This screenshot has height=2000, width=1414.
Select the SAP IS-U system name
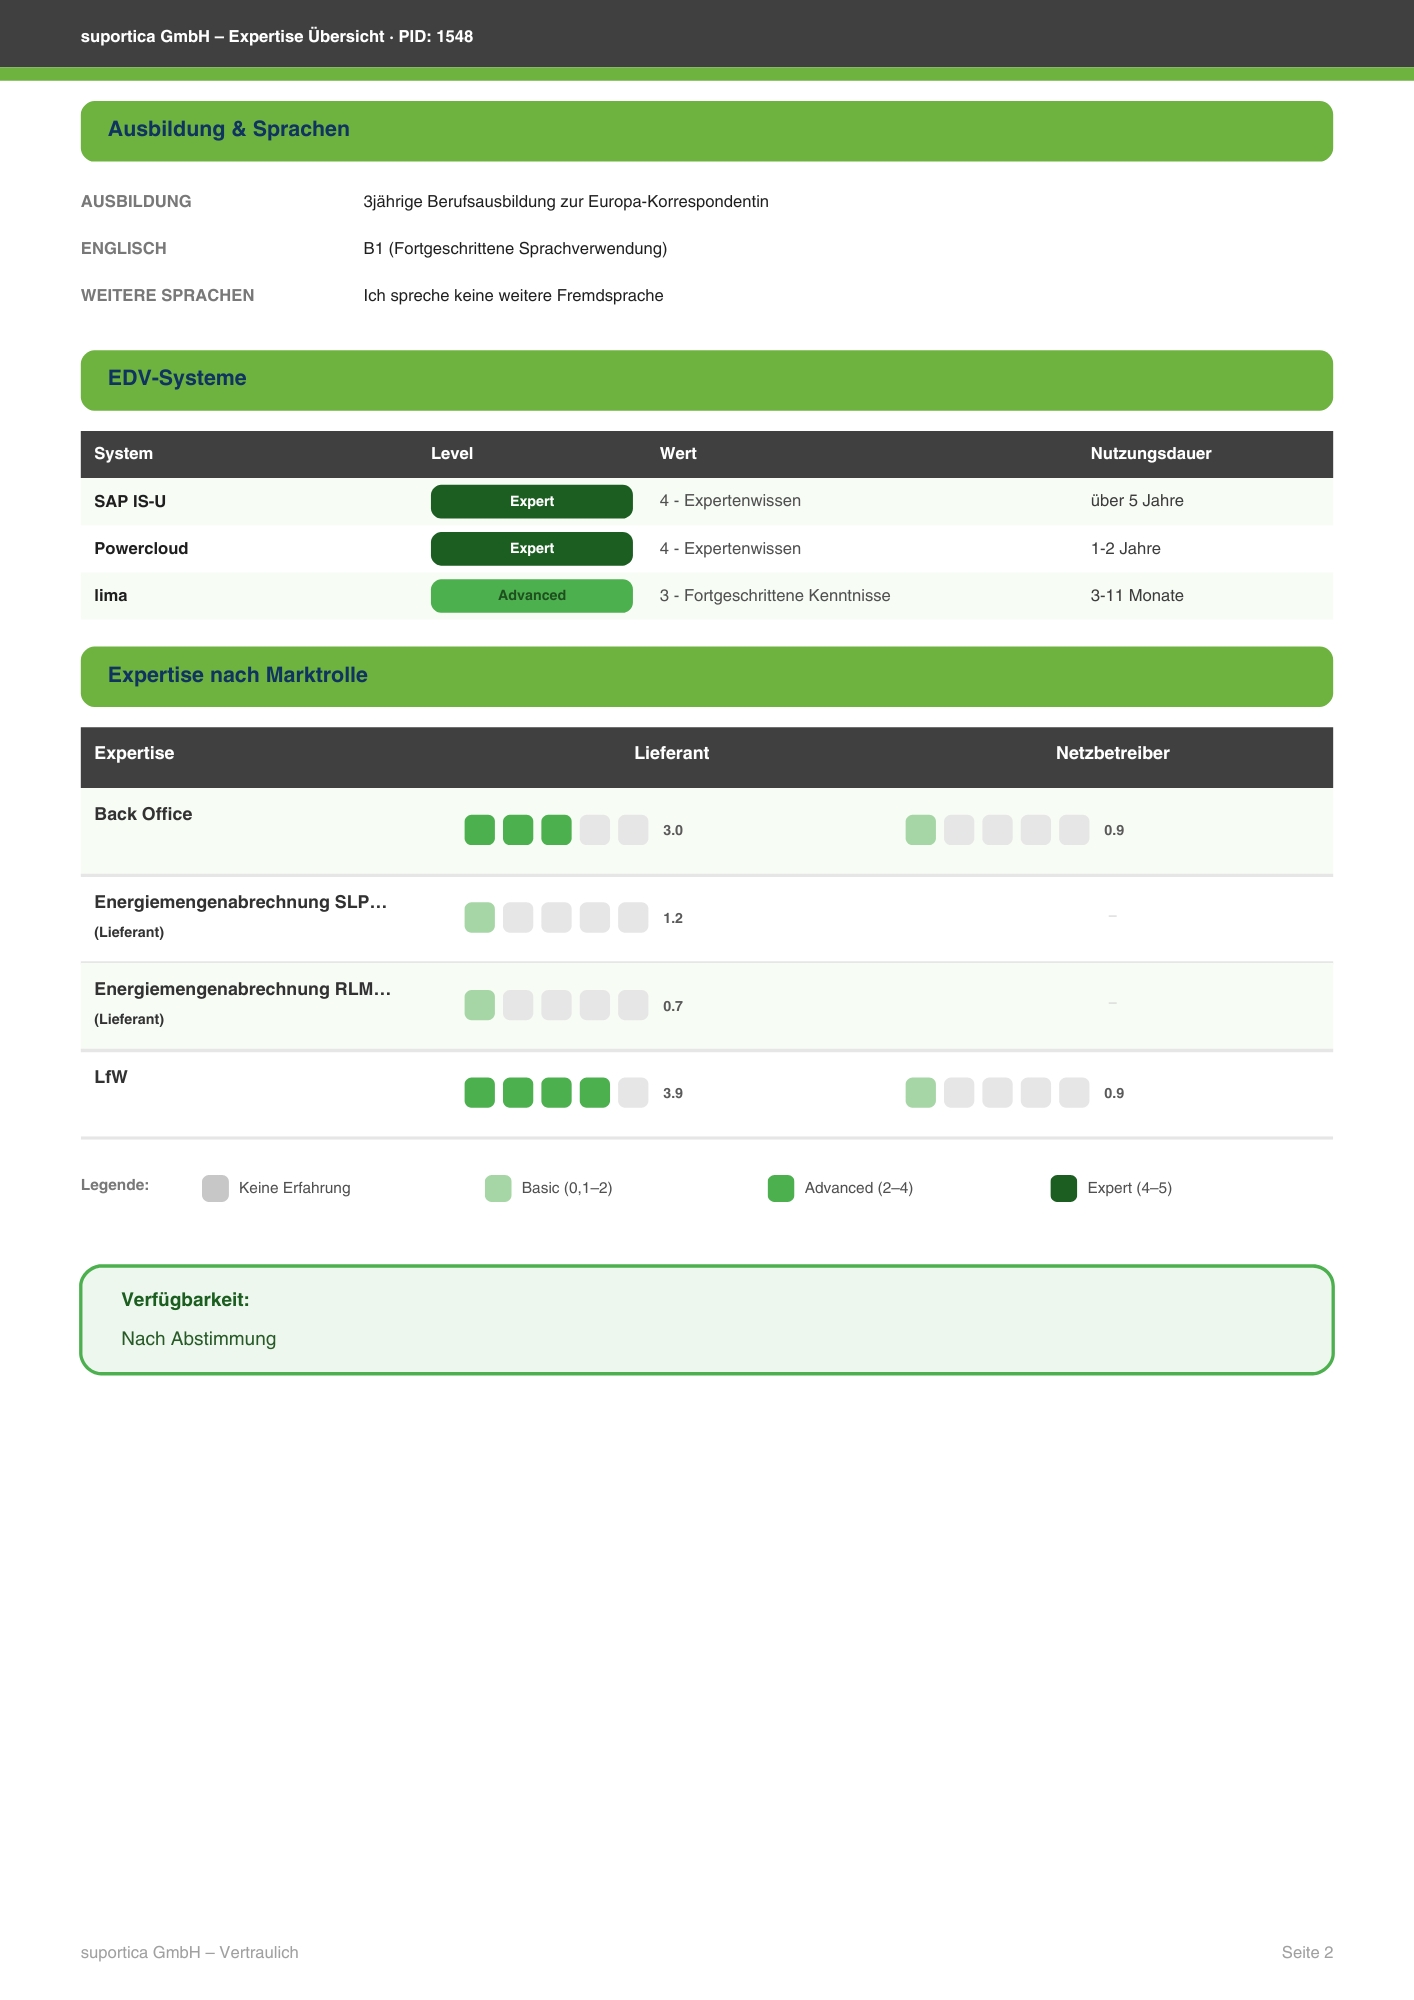[130, 501]
